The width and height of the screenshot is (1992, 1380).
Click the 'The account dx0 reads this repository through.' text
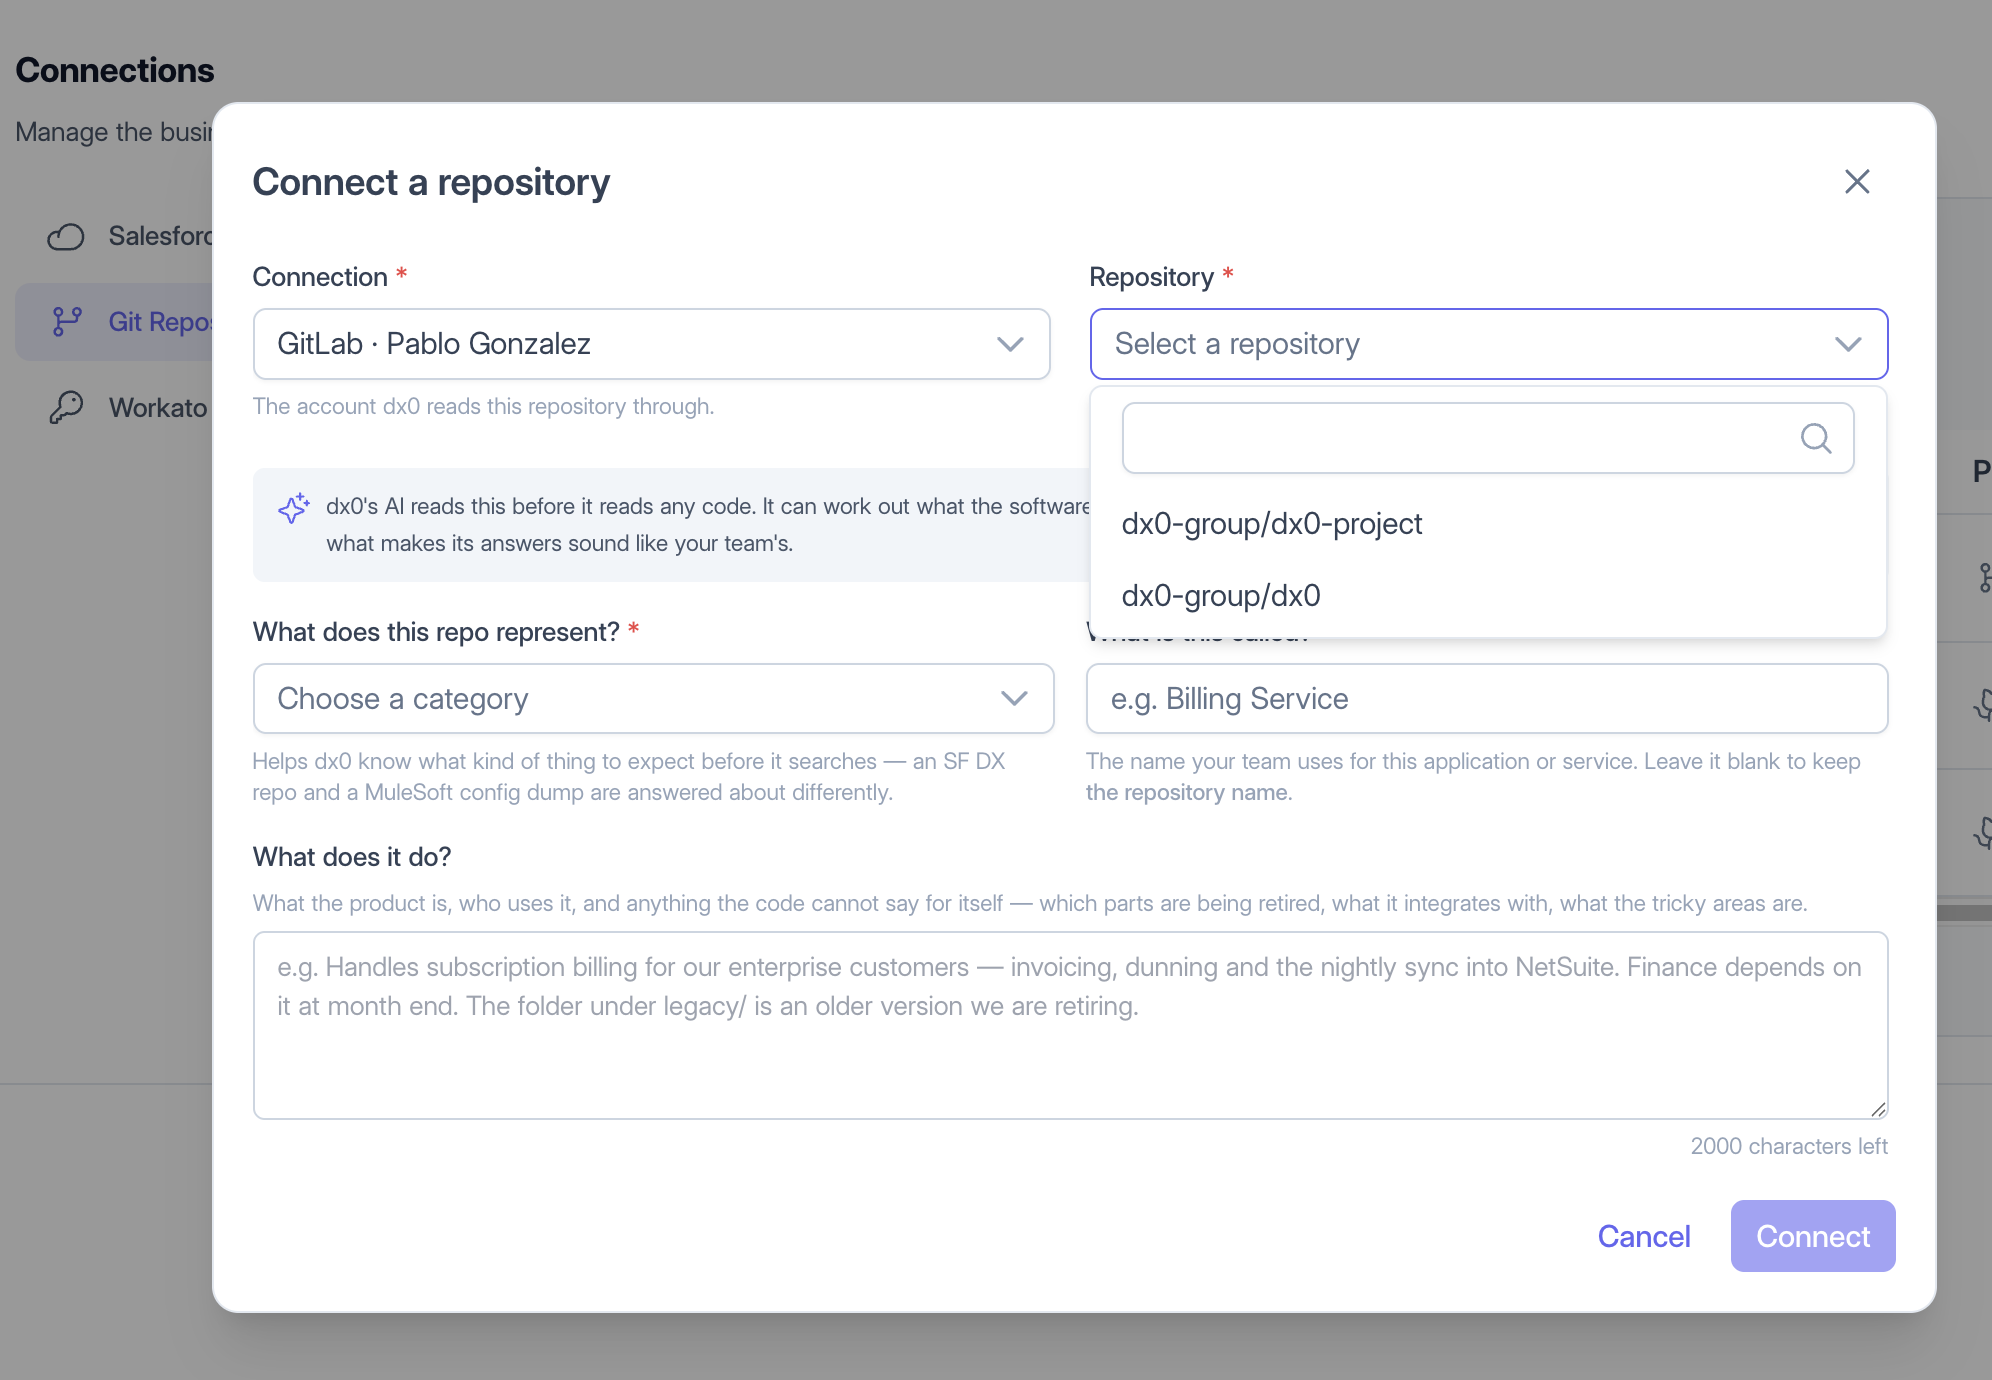point(483,406)
